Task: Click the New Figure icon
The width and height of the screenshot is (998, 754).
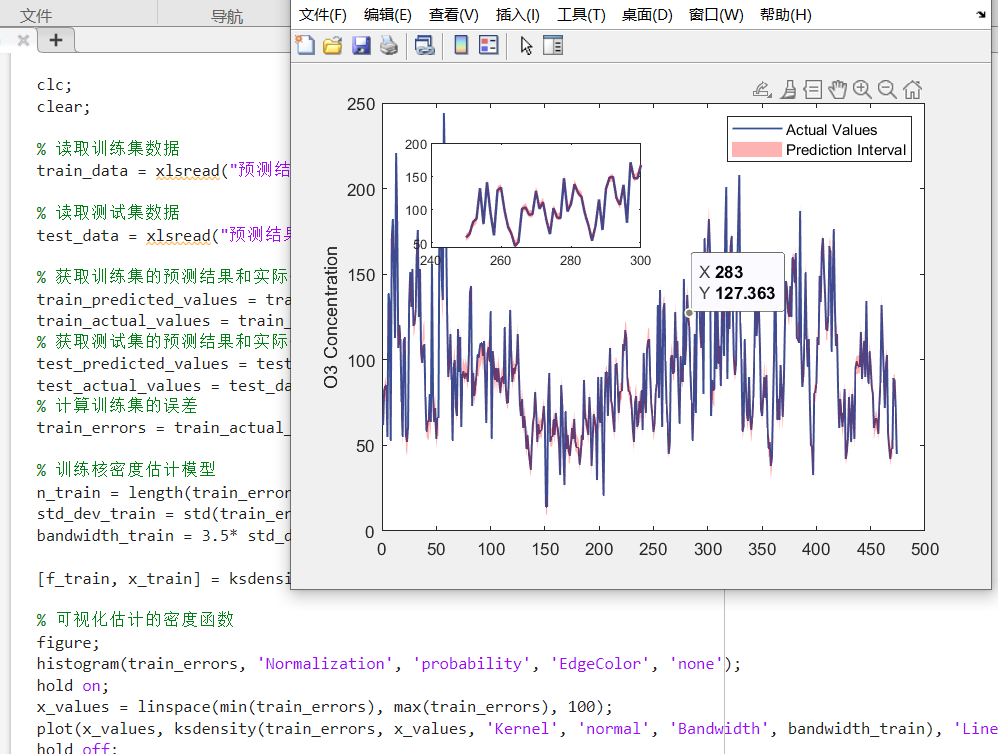Action: [x=305, y=45]
